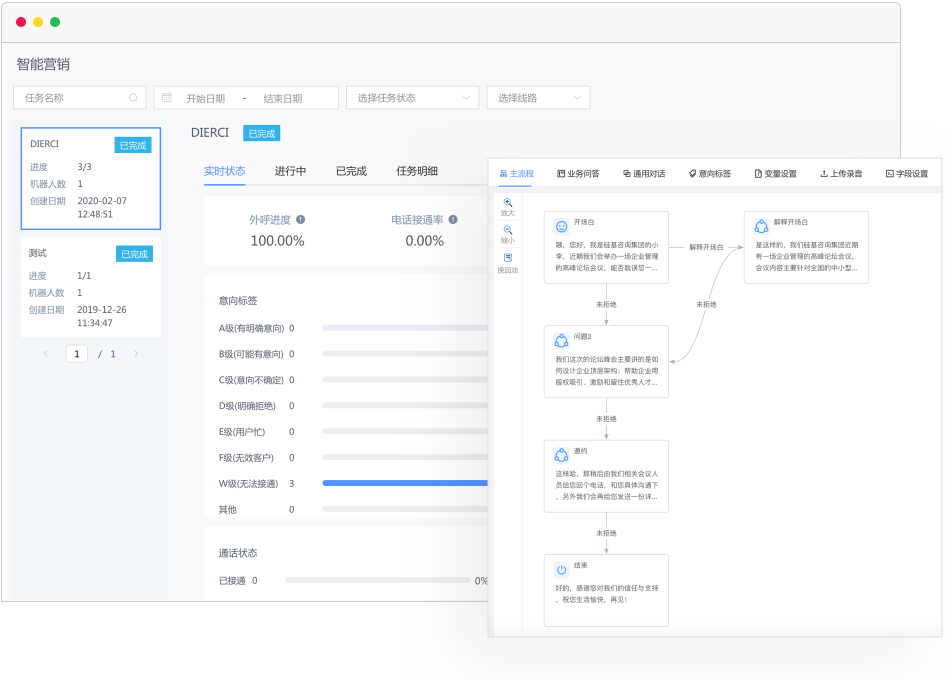
Task: Click the info icon next to 电话接通率
Action: pos(453,220)
